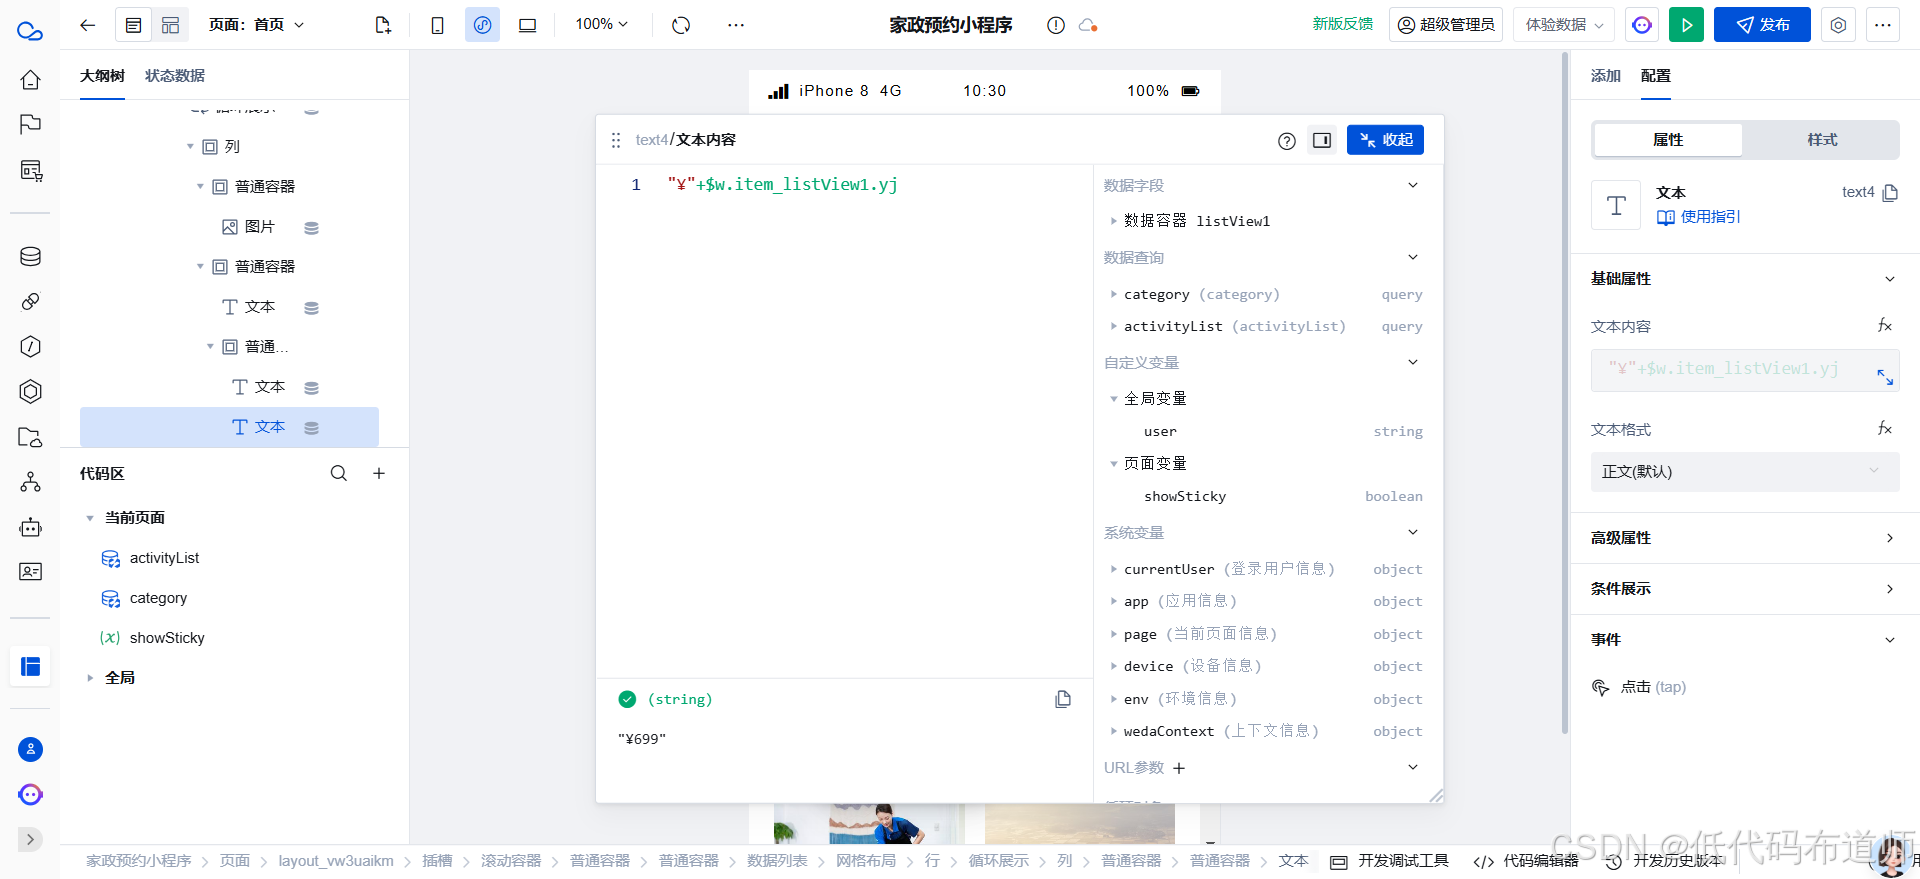Add new item in 代码区
The height and width of the screenshot is (879, 1920).
[379, 474]
